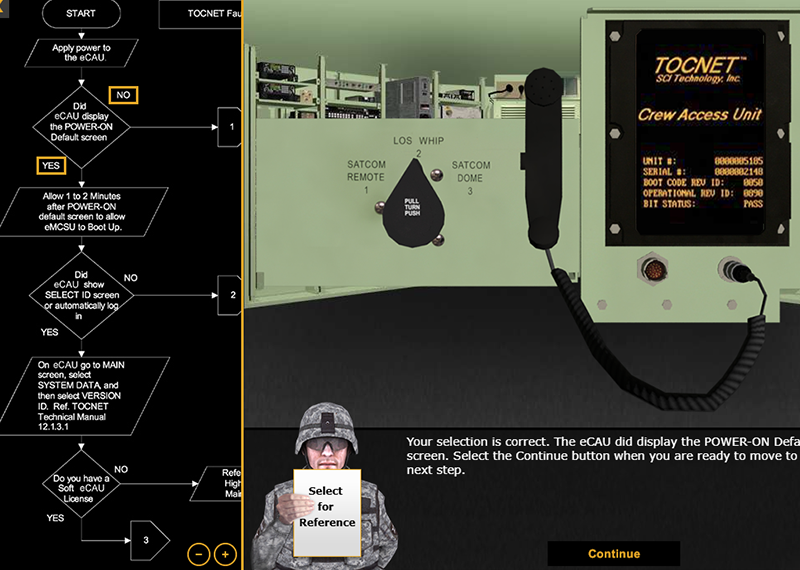
Task: Click off-page connector 2 in flowchart
Action: pyautogui.click(x=230, y=295)
